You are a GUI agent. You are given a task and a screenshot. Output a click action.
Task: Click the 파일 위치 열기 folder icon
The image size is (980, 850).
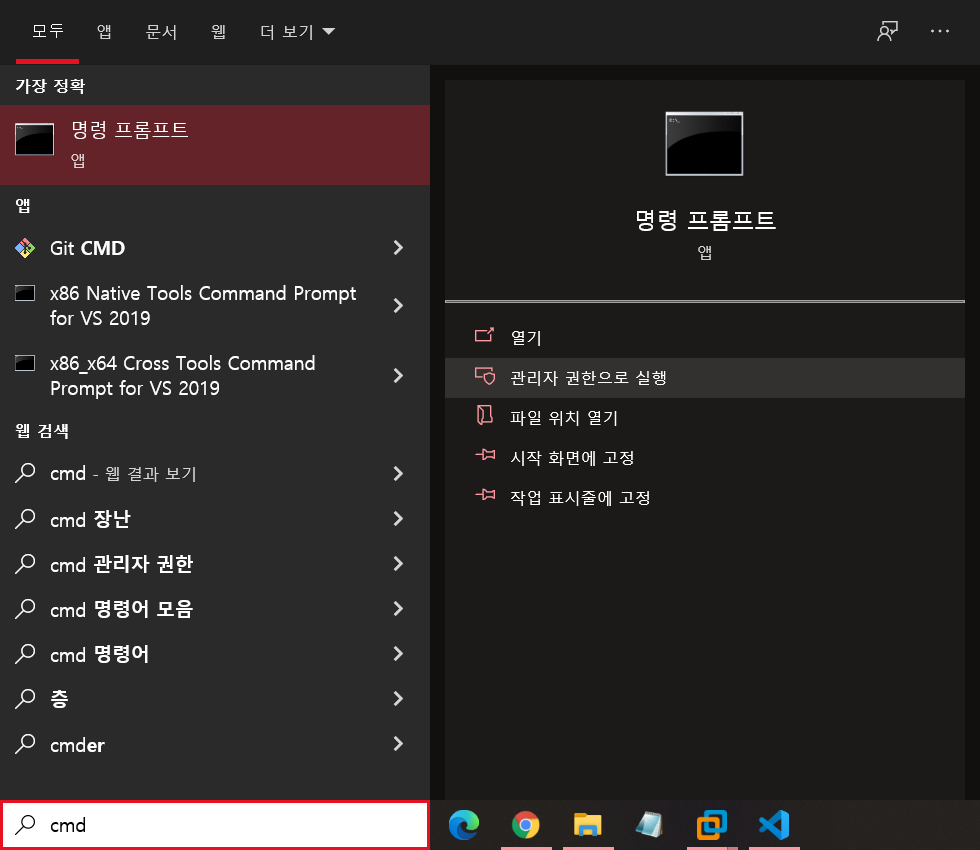(x=484, y=416)
